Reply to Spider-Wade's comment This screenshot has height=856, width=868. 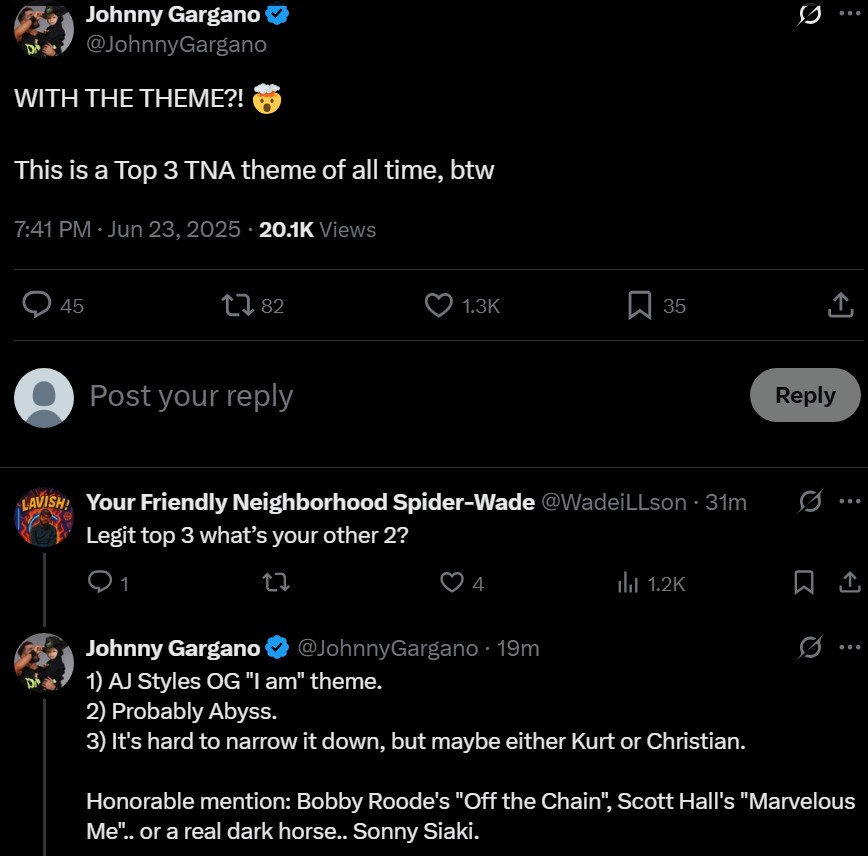click(x=100, y=582)
